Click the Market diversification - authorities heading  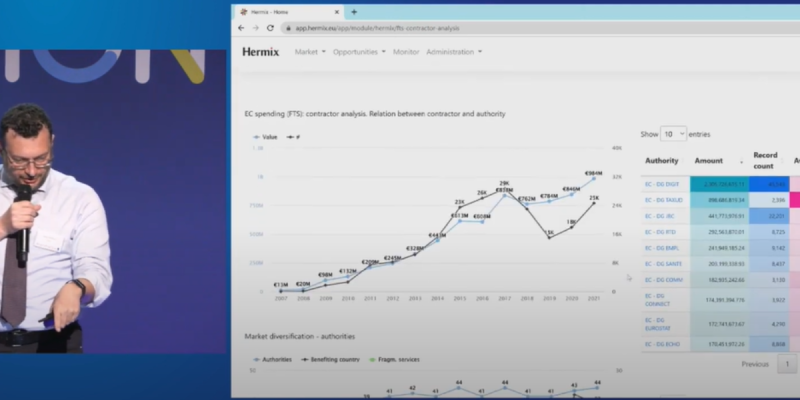pos(300,336)
